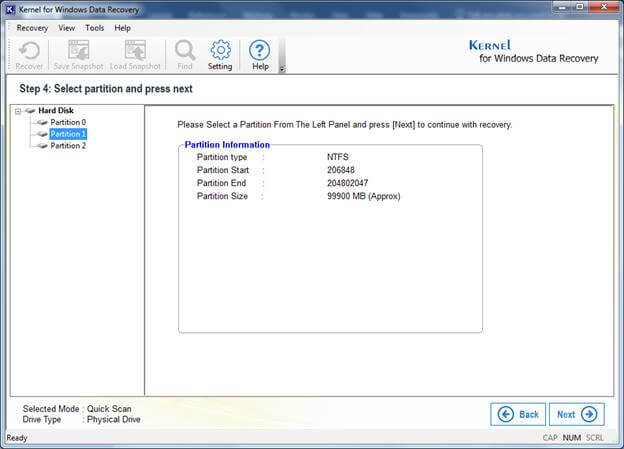Go Back to the previous step
Image resolution: width=624 pixels, height=449 pixels.
[518, 414]
